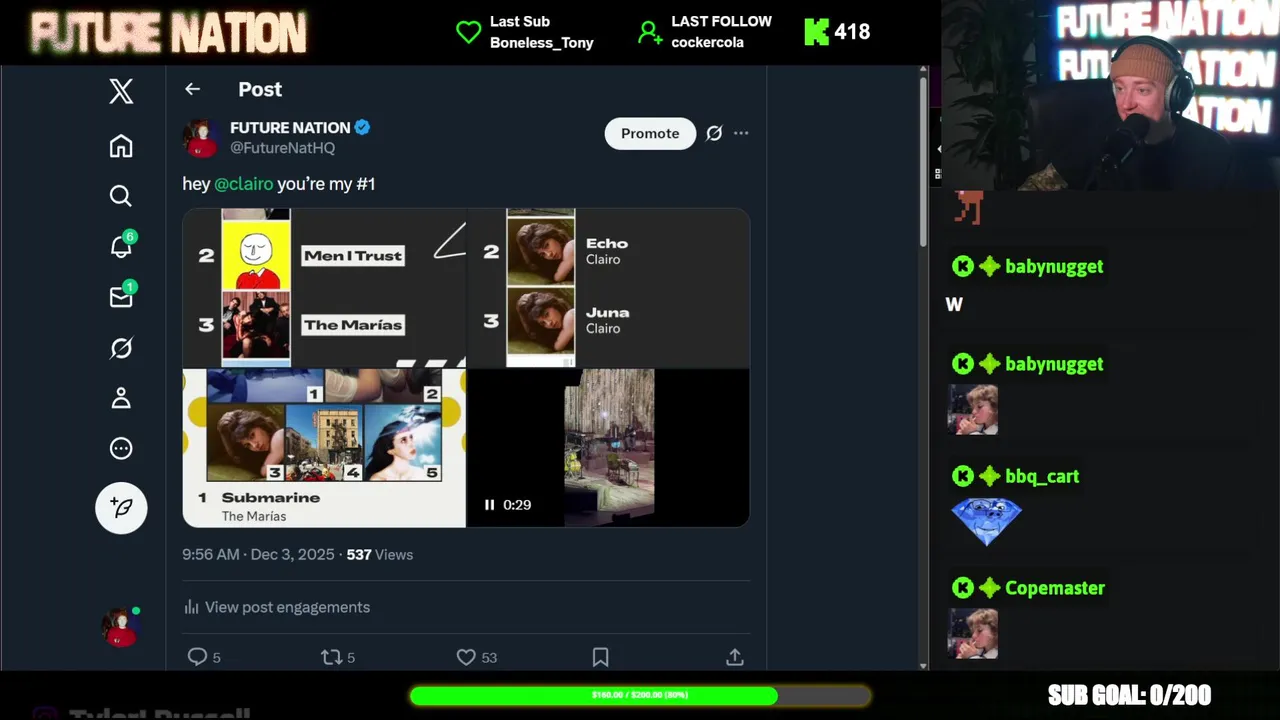Click the 537 Views count
Image resolution: width=1280 pixels, height=720 pixels.
[x=379, y=554]
